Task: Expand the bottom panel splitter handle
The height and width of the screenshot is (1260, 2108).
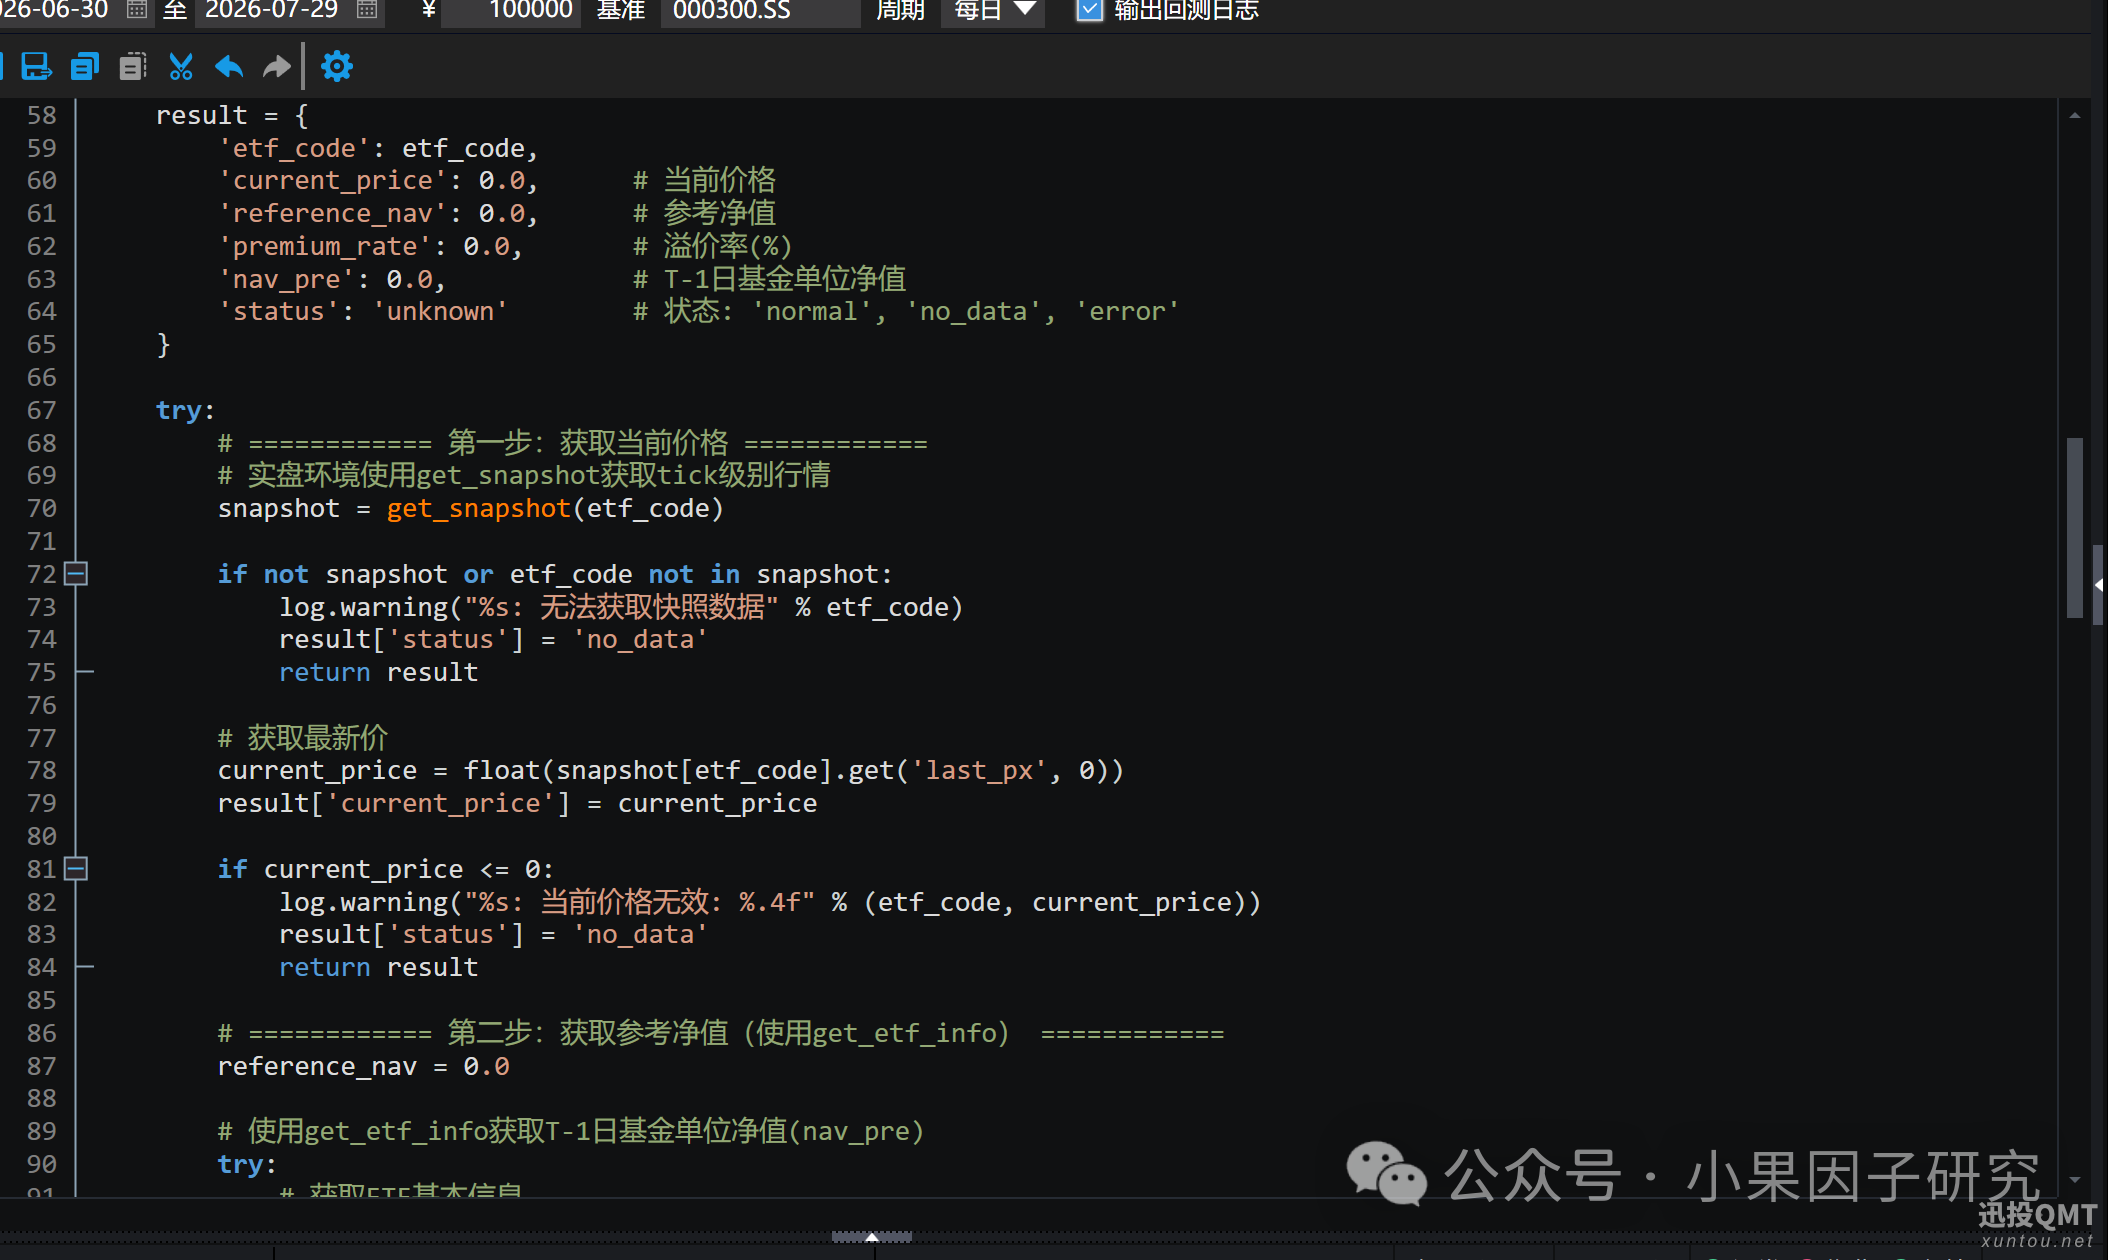Action: pos(872,1237)
